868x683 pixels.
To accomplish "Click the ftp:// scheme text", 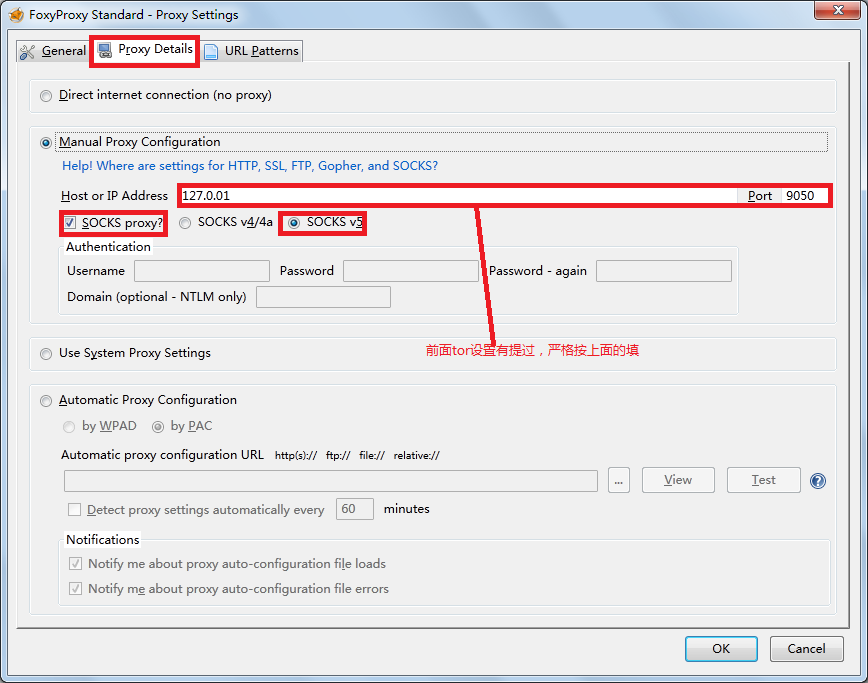I will tap(338, 456).
